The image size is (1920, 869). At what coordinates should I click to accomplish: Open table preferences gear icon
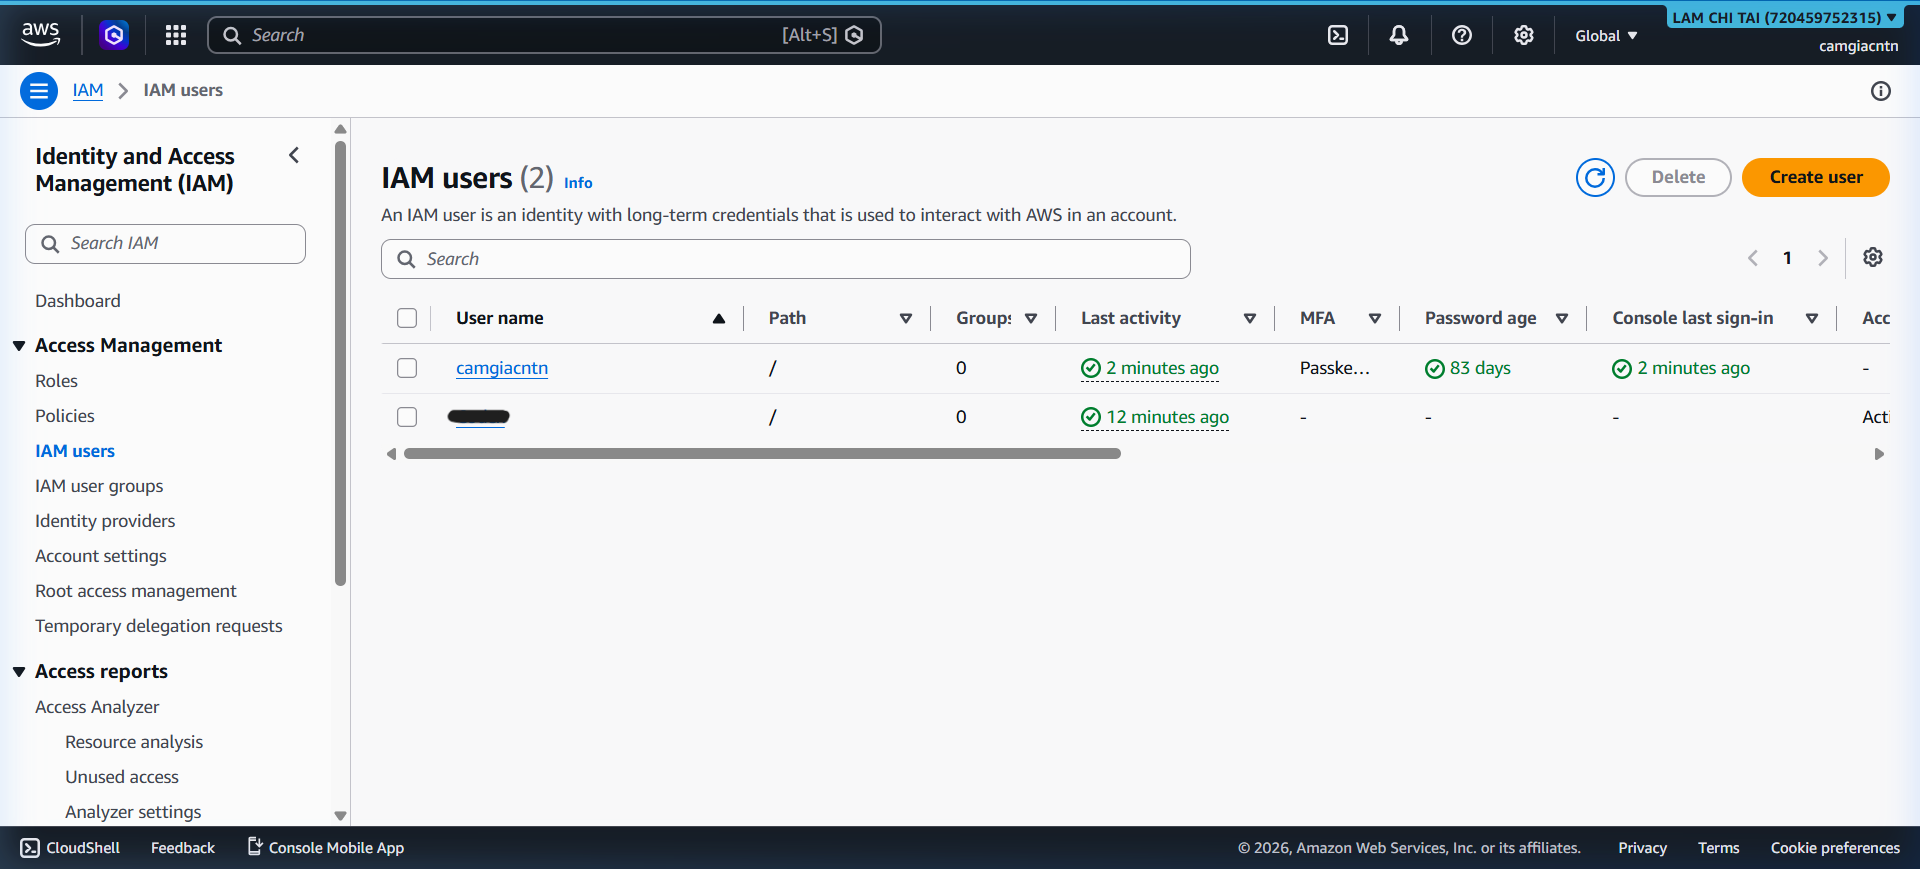pyautogui.click(x=1873, y=257)
